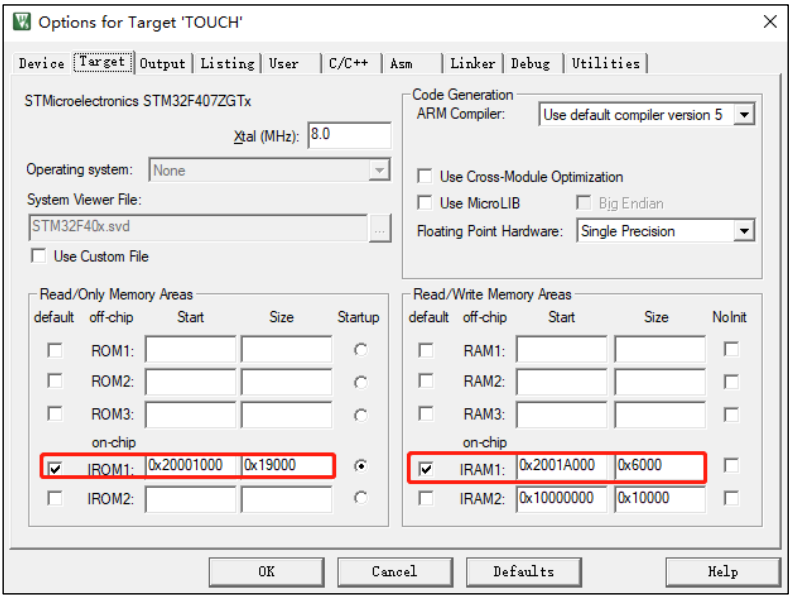Click the Xtal (MHz) input field

(349, 135)
